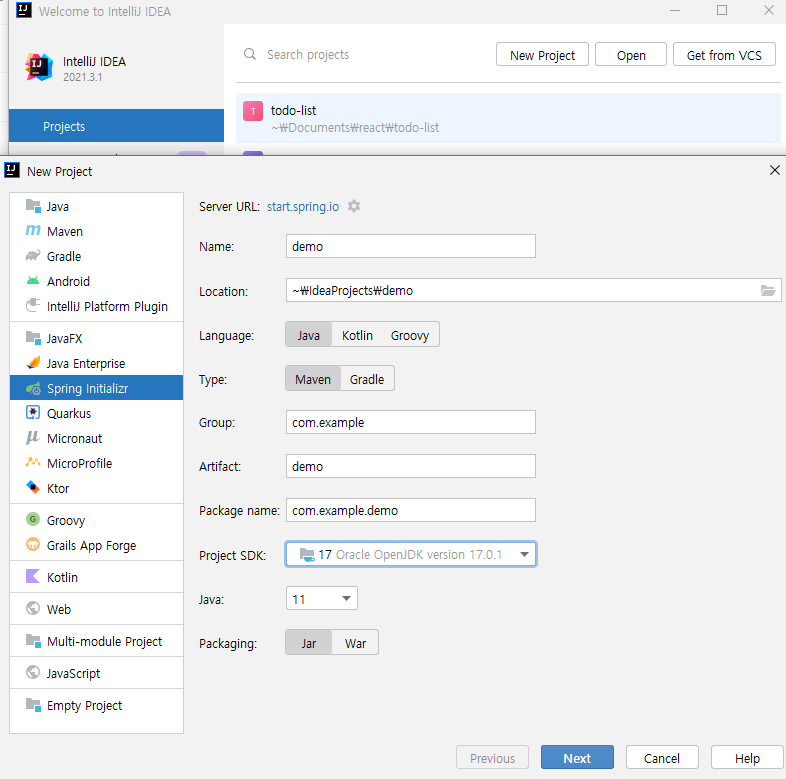Click New Project in Welcome window

(x=542, y=55)
